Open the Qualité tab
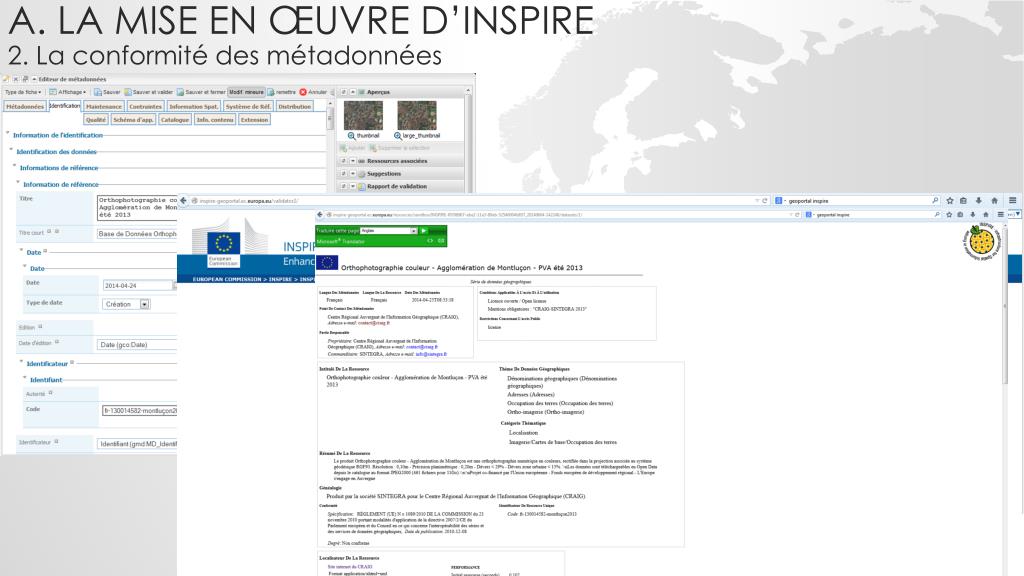Screen dimensions: 1024x576 point(95,120)
